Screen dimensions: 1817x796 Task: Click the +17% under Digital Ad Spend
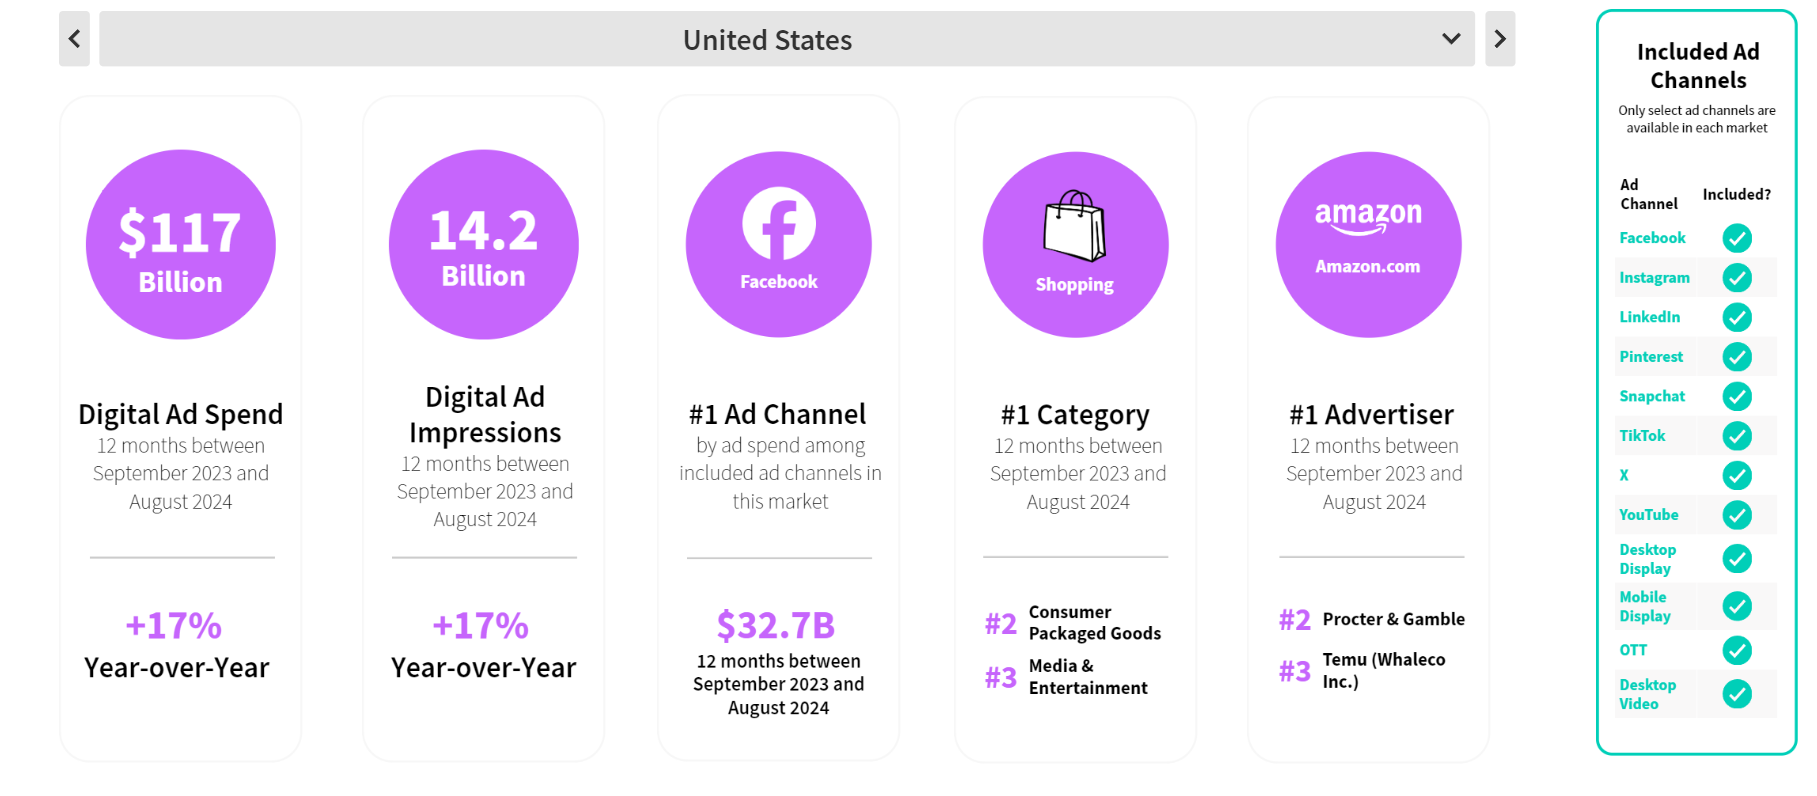pyautogui.click(x=173, y=625)
